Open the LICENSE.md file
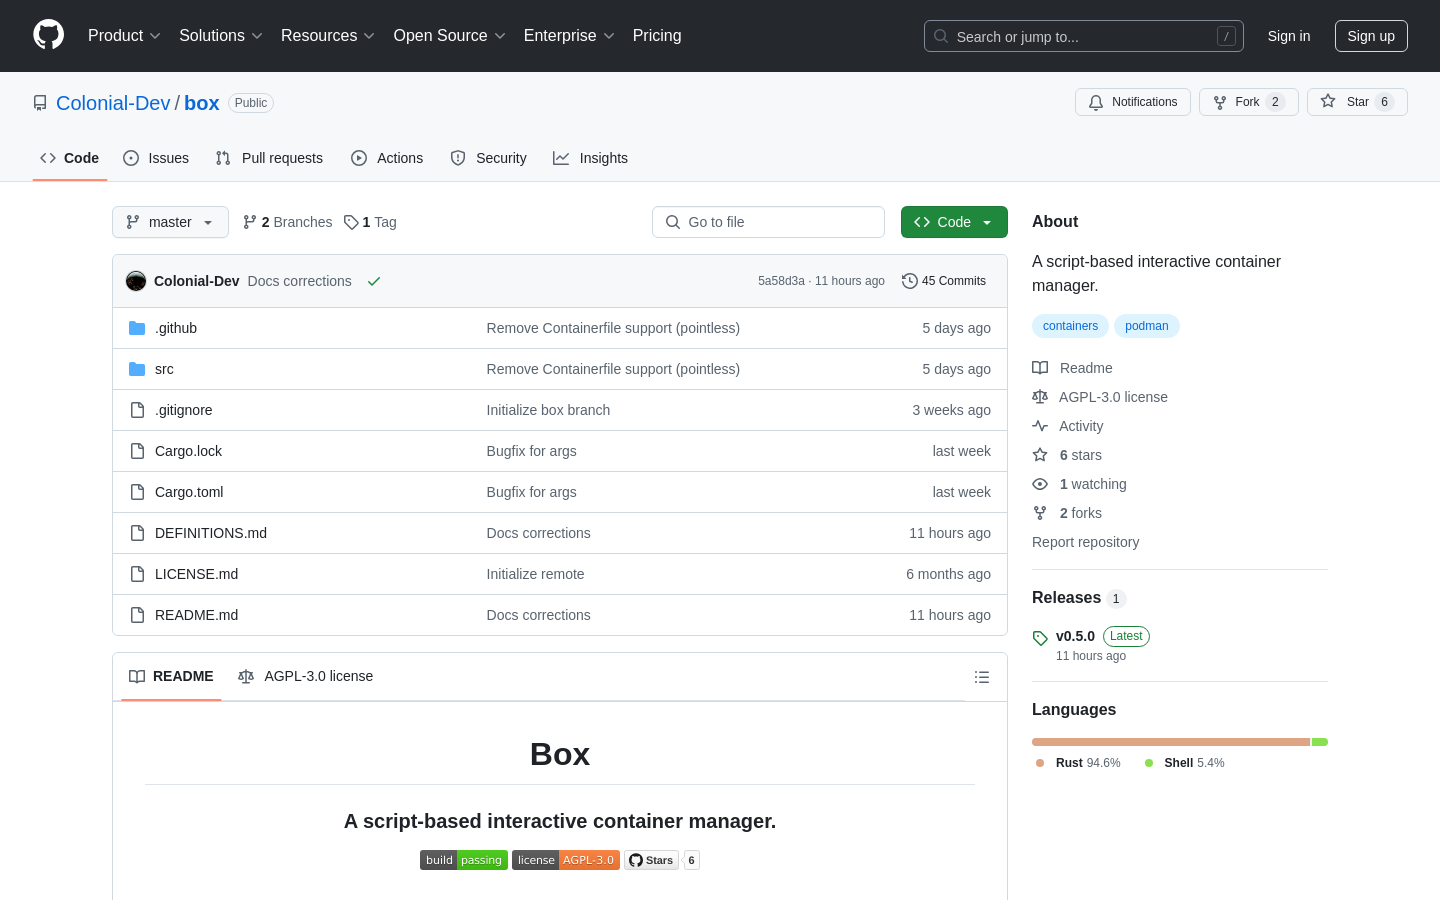 pos(197,574)
